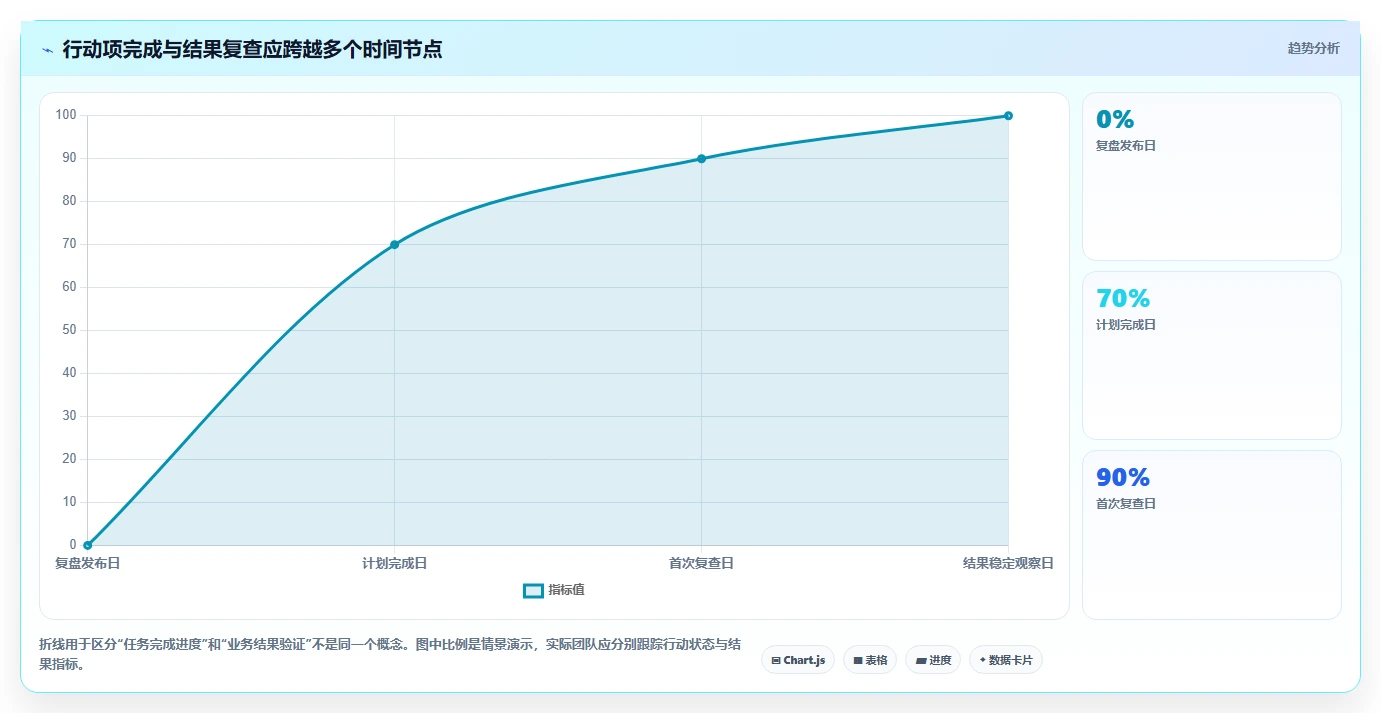Click the y-axis tick label 20

pos(69,459)
